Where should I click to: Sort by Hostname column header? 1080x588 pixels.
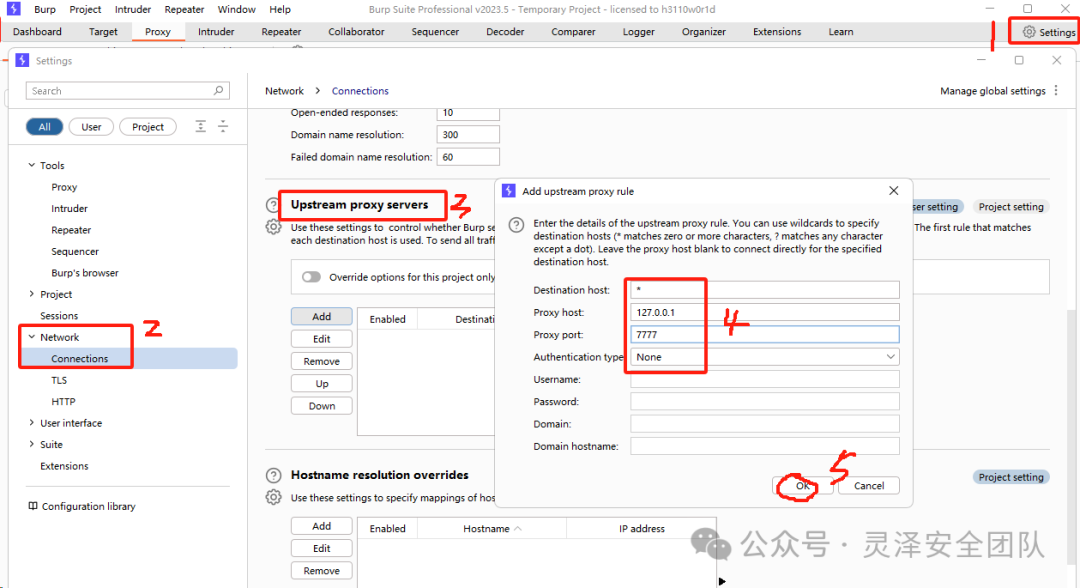tap(492, 528)
